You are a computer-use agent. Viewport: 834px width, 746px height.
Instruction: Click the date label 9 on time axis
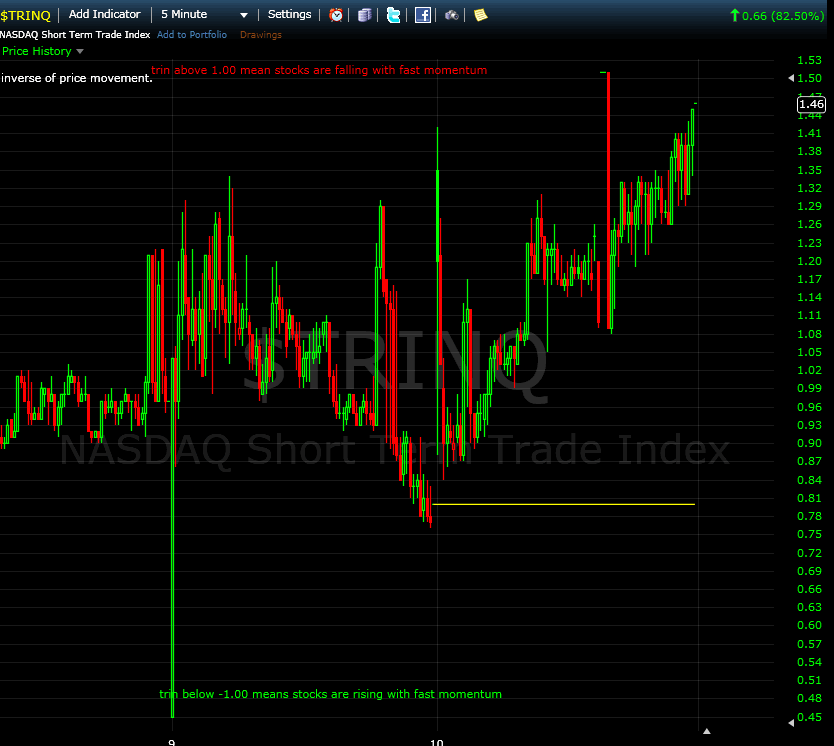(171, 742)
